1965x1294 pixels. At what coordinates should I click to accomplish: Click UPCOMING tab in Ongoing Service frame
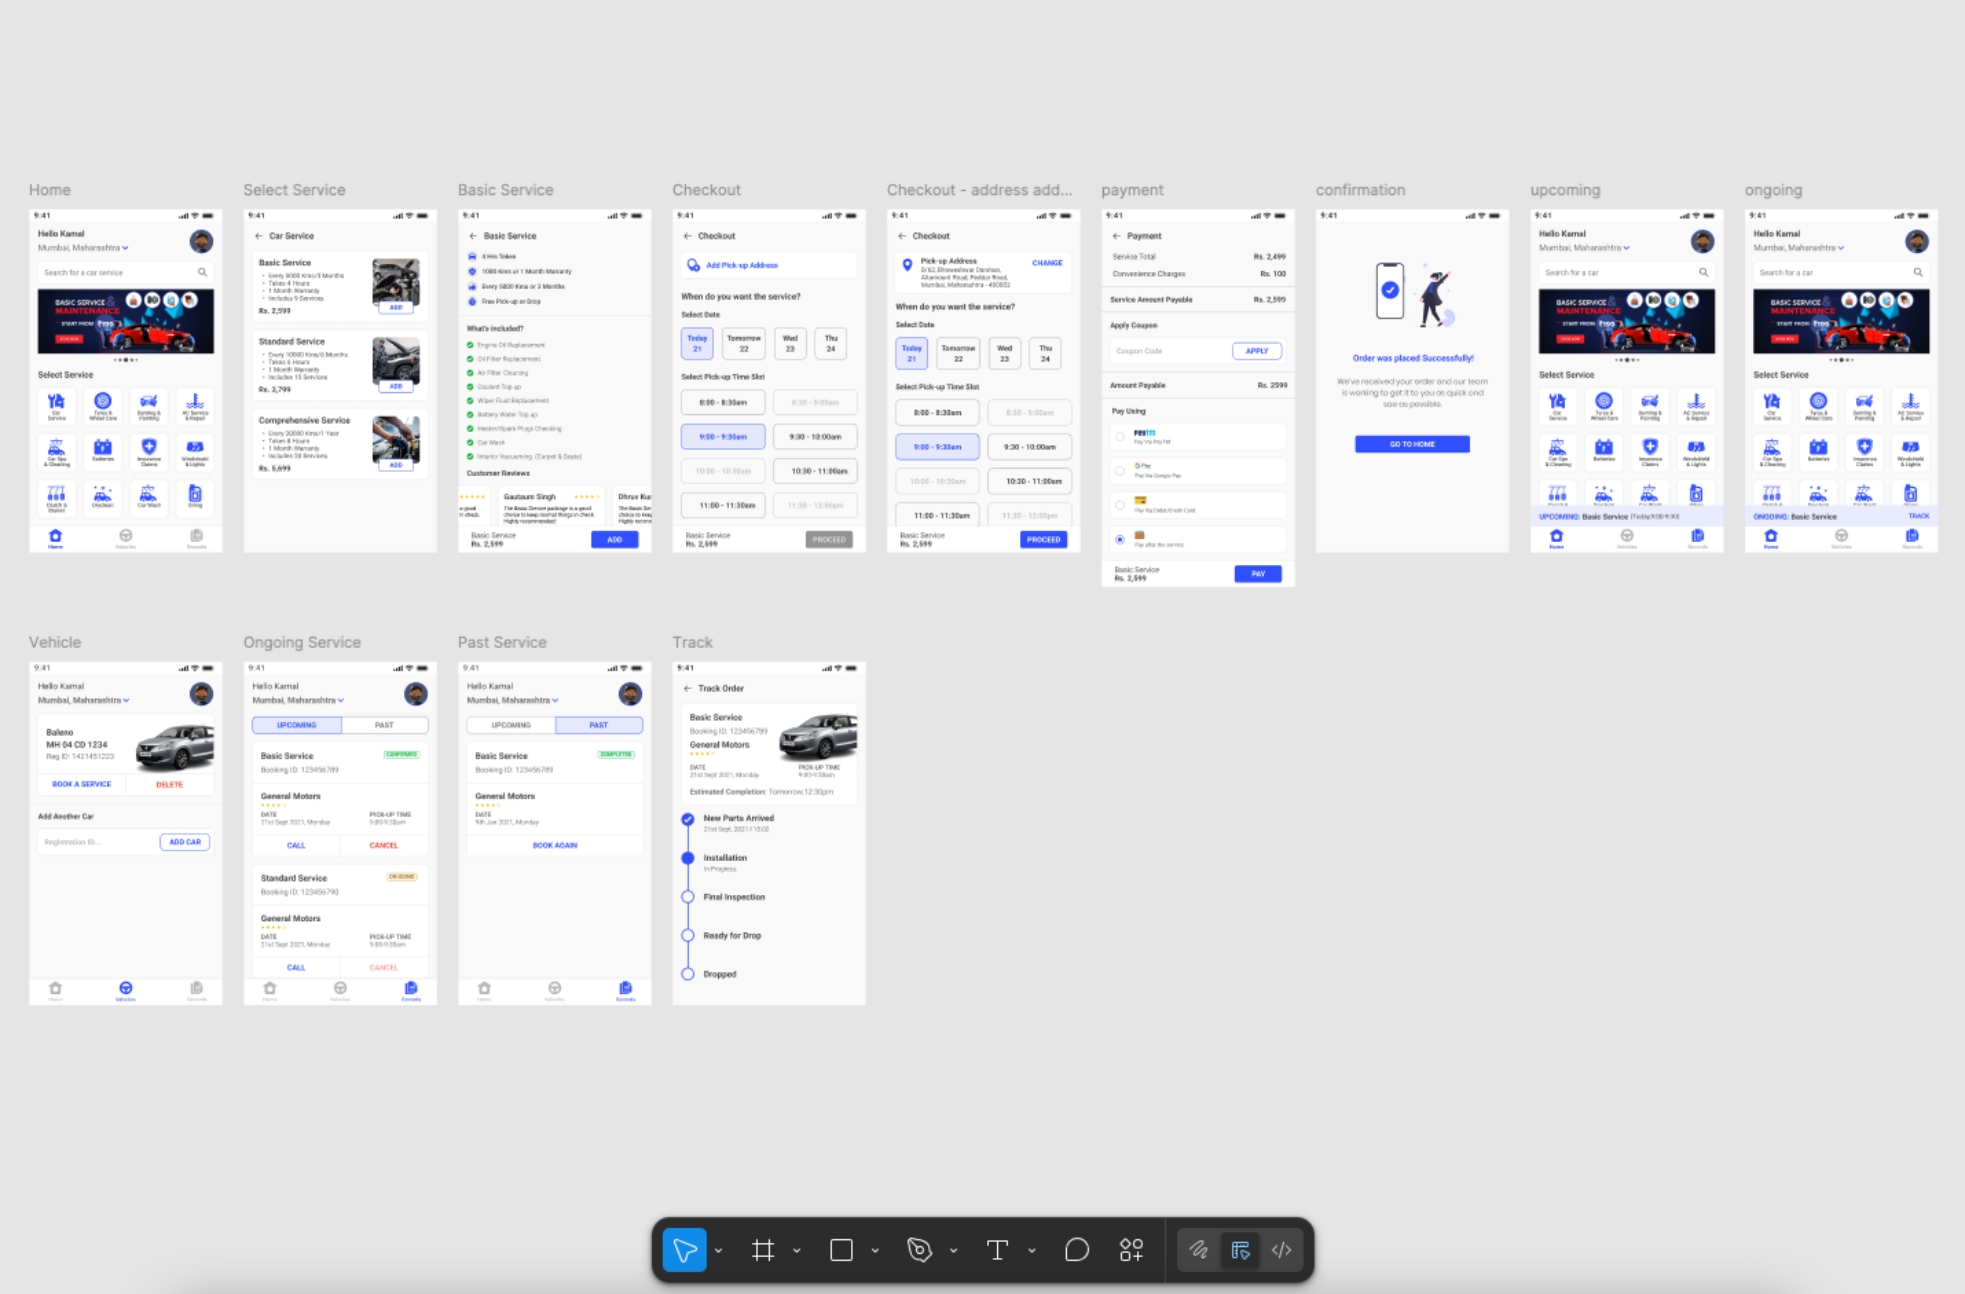[x=297, y=725]
